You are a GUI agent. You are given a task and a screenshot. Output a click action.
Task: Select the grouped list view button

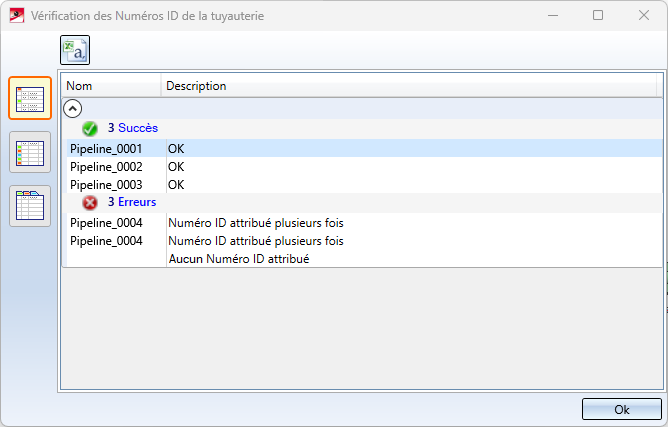coord(30,99)
